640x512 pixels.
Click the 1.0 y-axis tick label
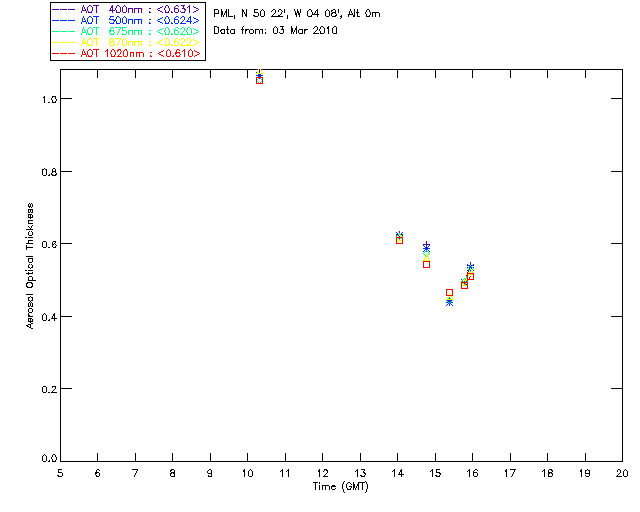click(x=49, y=99)
